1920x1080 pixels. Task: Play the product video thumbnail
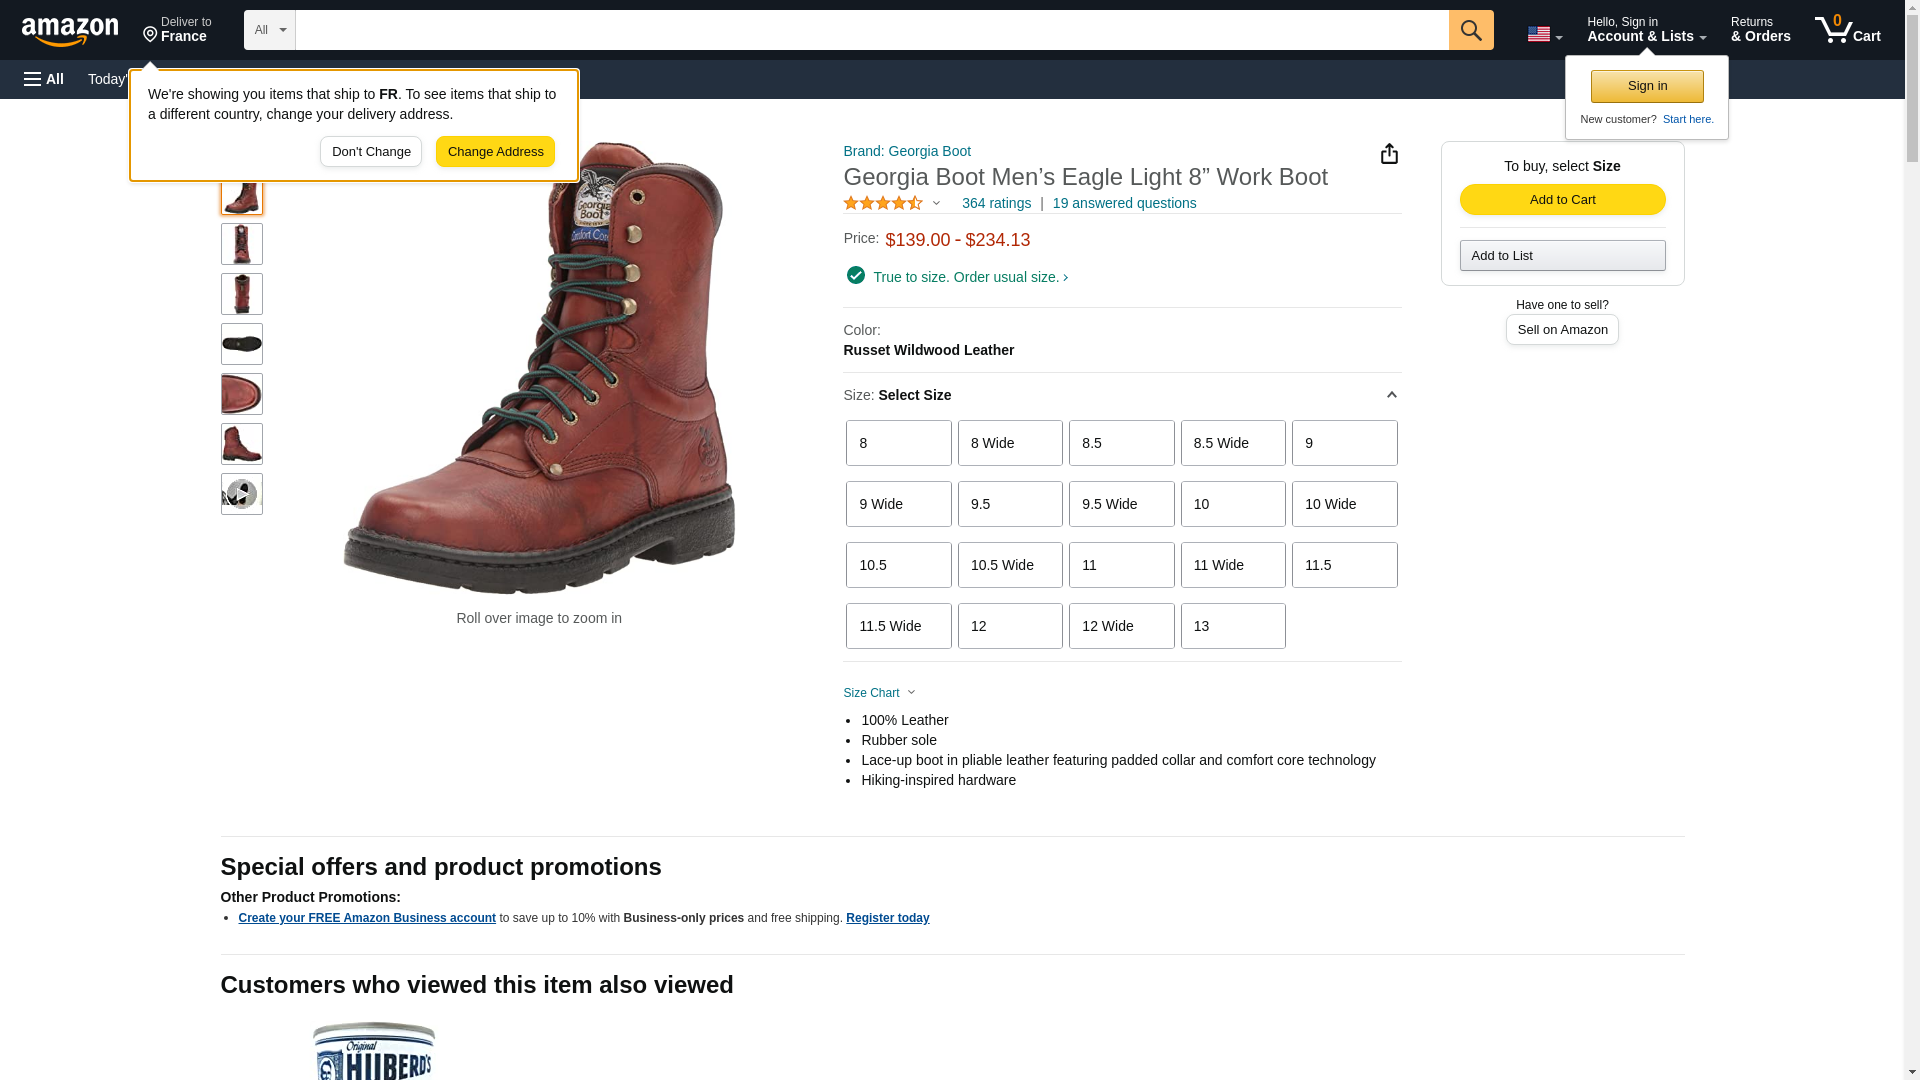pos(241,494)
